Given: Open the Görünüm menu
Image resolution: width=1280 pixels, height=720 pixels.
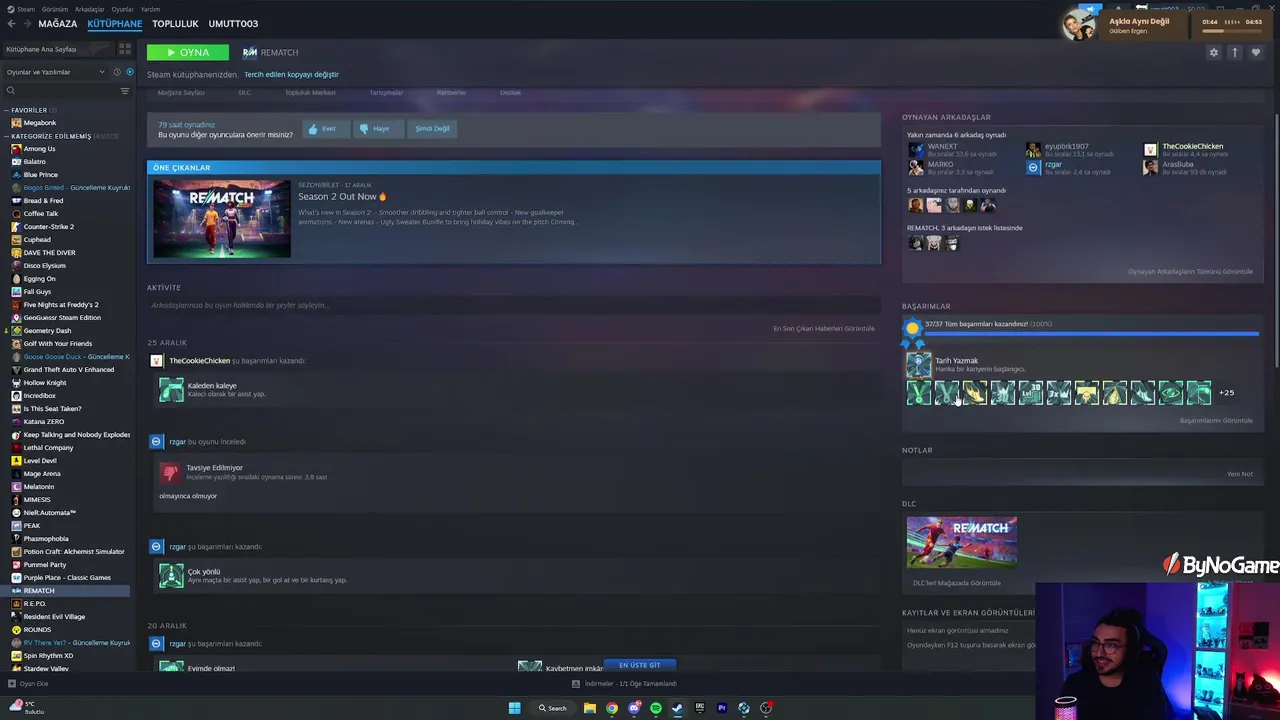Looking at the screenshot, I should pos(55,9).
